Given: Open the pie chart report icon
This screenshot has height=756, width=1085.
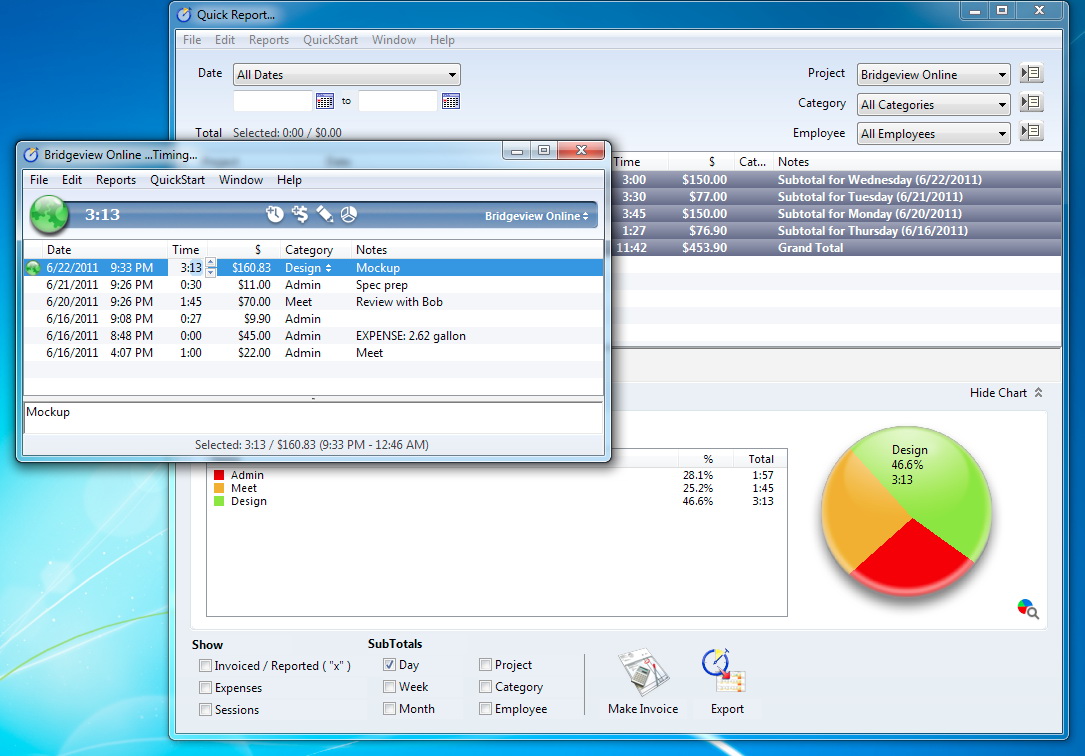Looking at the screenshot, I should (349, 215).
